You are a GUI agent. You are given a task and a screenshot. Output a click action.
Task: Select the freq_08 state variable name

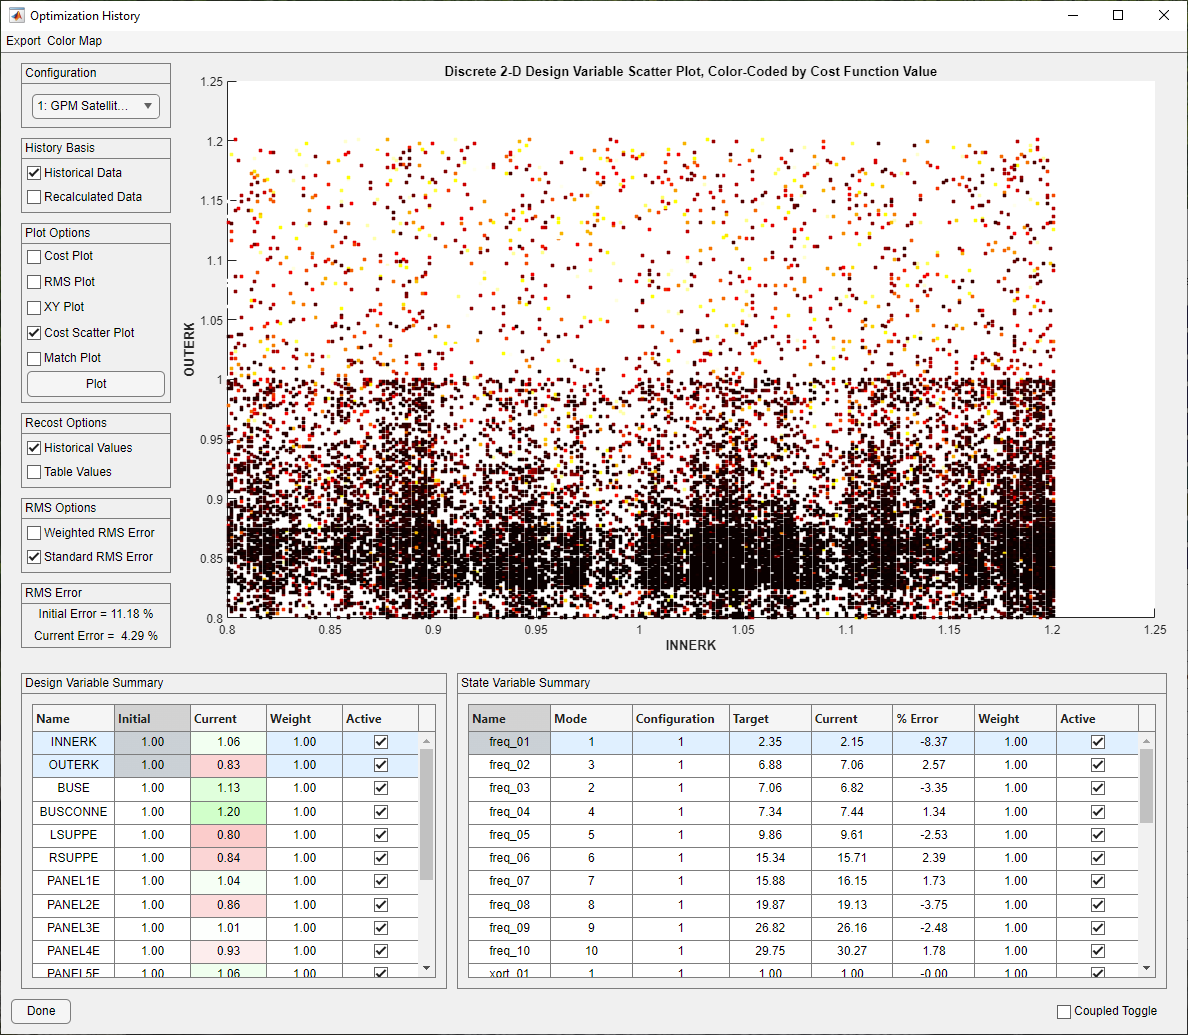(509, 905)
